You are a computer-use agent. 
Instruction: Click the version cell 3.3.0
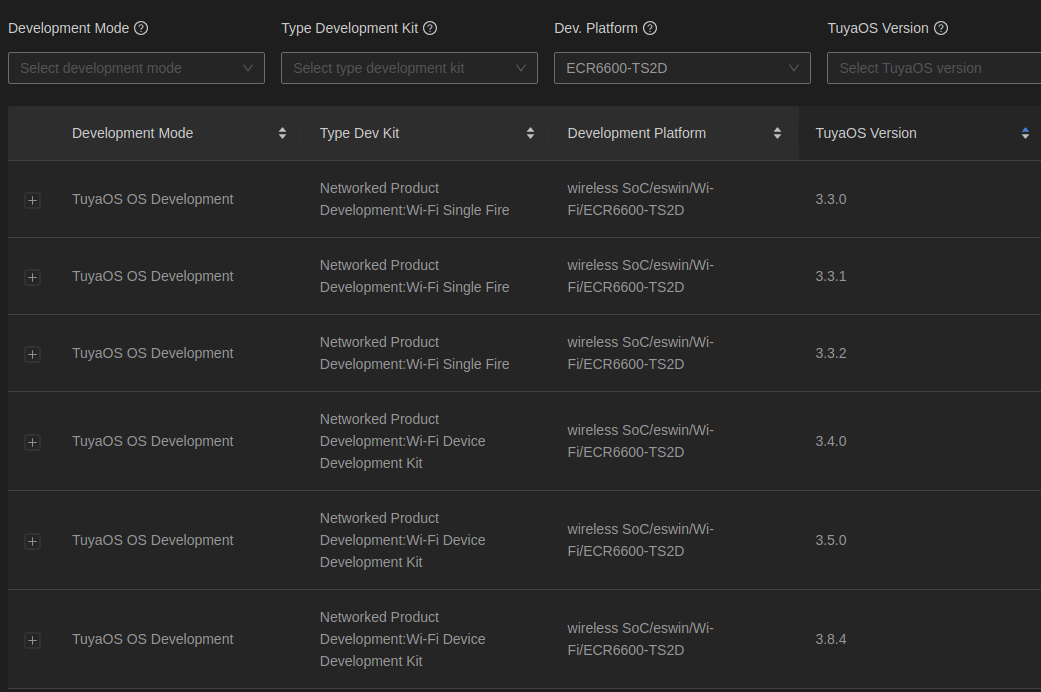tap(831, 199)
